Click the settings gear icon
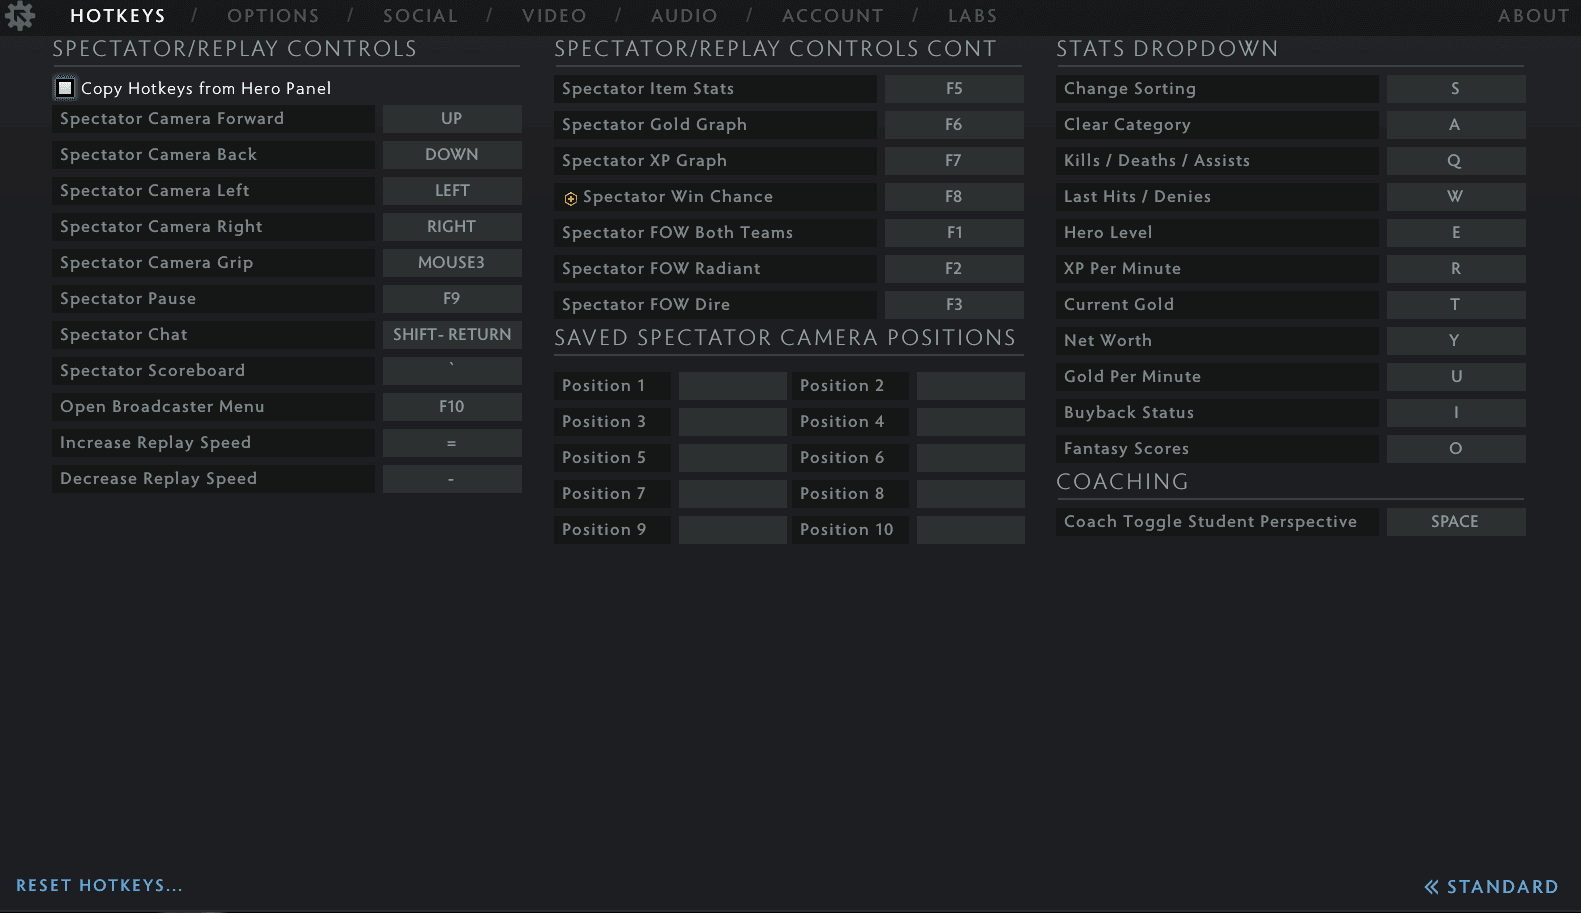 (x=19, y=15)
